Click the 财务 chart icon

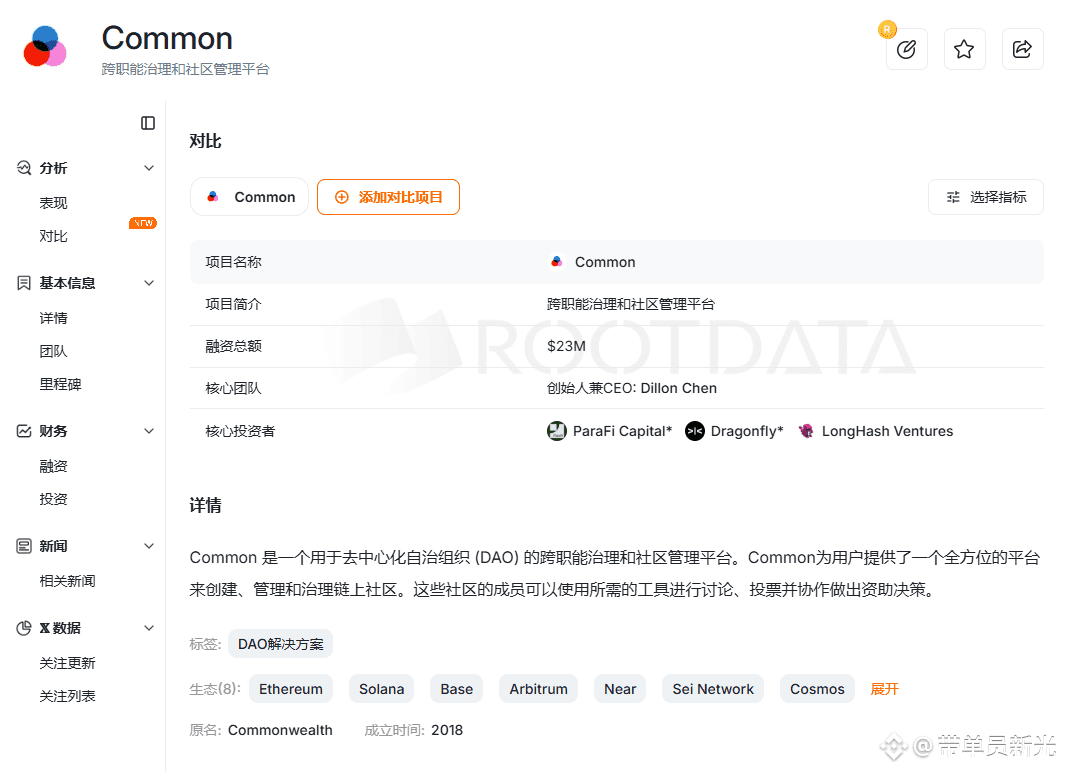pyautogui.click(x=24, y=431)
